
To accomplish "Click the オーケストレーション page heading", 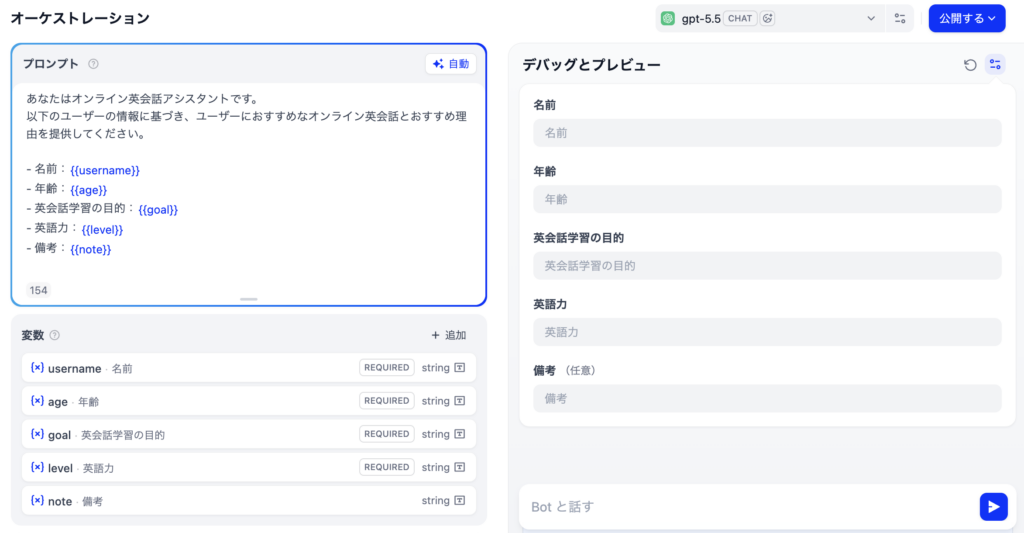I will coord(80,18).
